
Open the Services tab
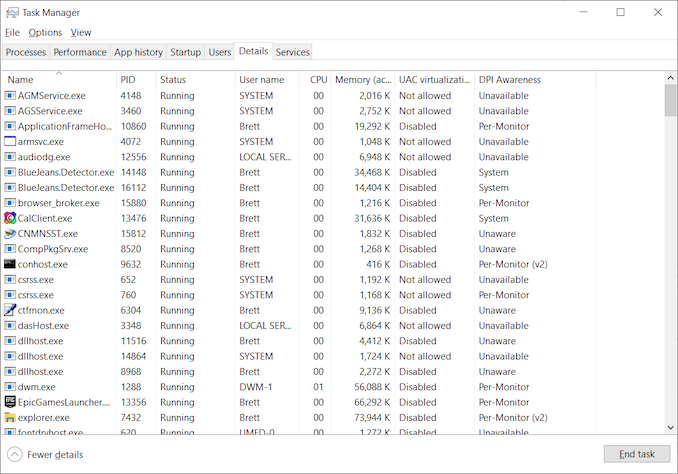(293, 52)
